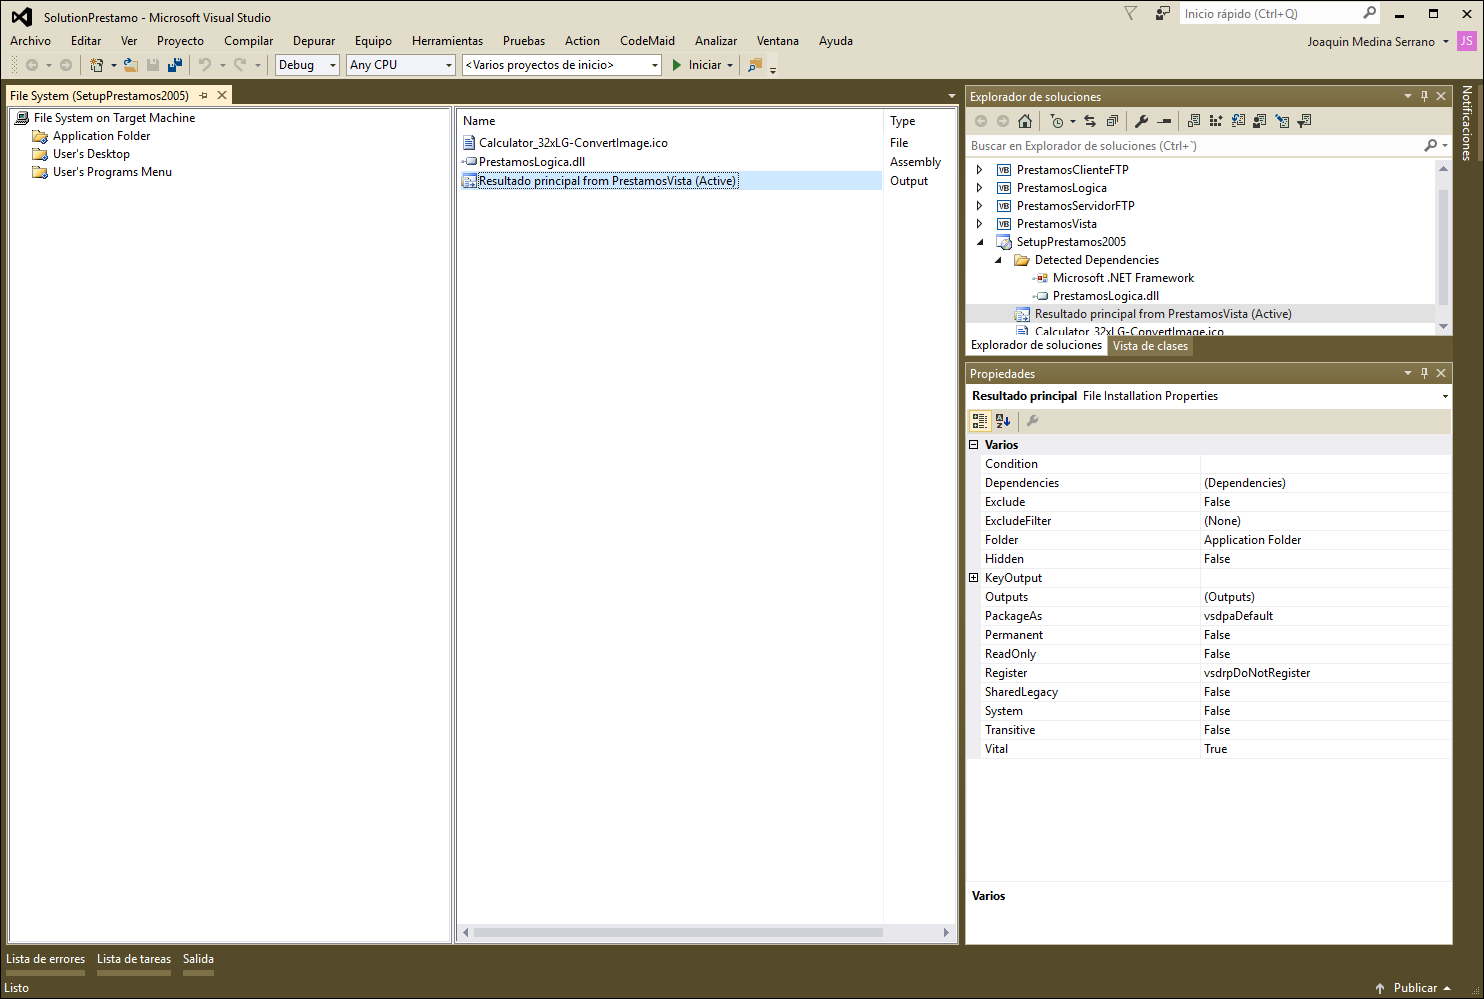Viewport: 1484px width, 999px height.
Task: Click the horizontal scrollbar in file list
Action: pyautogui.click(x=678, y=932)
